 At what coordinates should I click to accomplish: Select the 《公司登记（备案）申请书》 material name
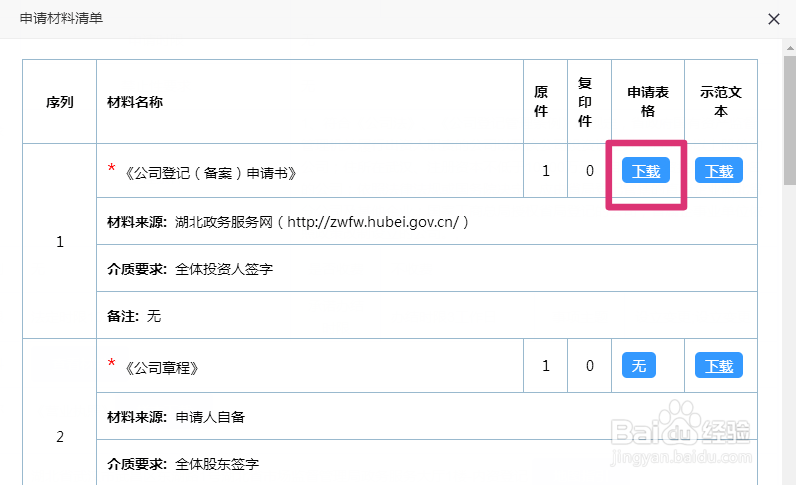point(211,172)
